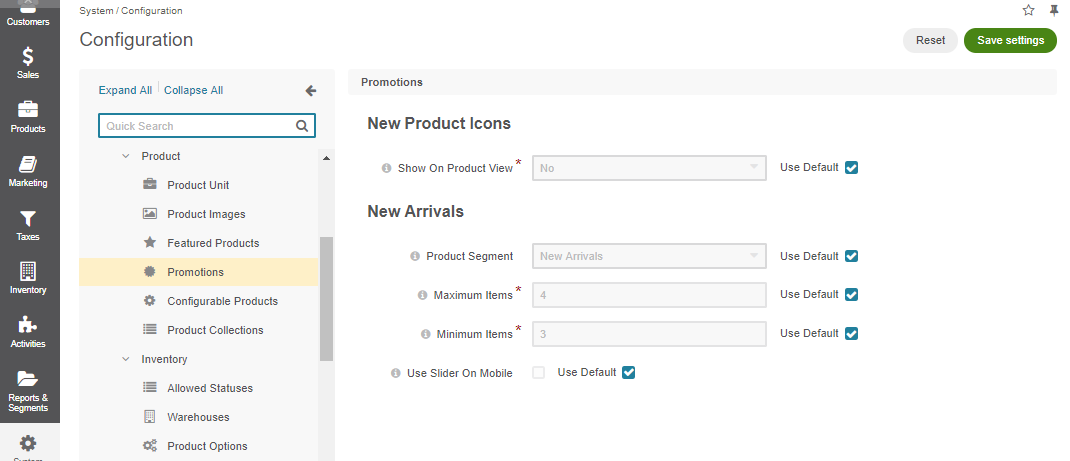Click the star favorite icon
The width and height of the screenshot is (1070, 461).
[1028, 10]
